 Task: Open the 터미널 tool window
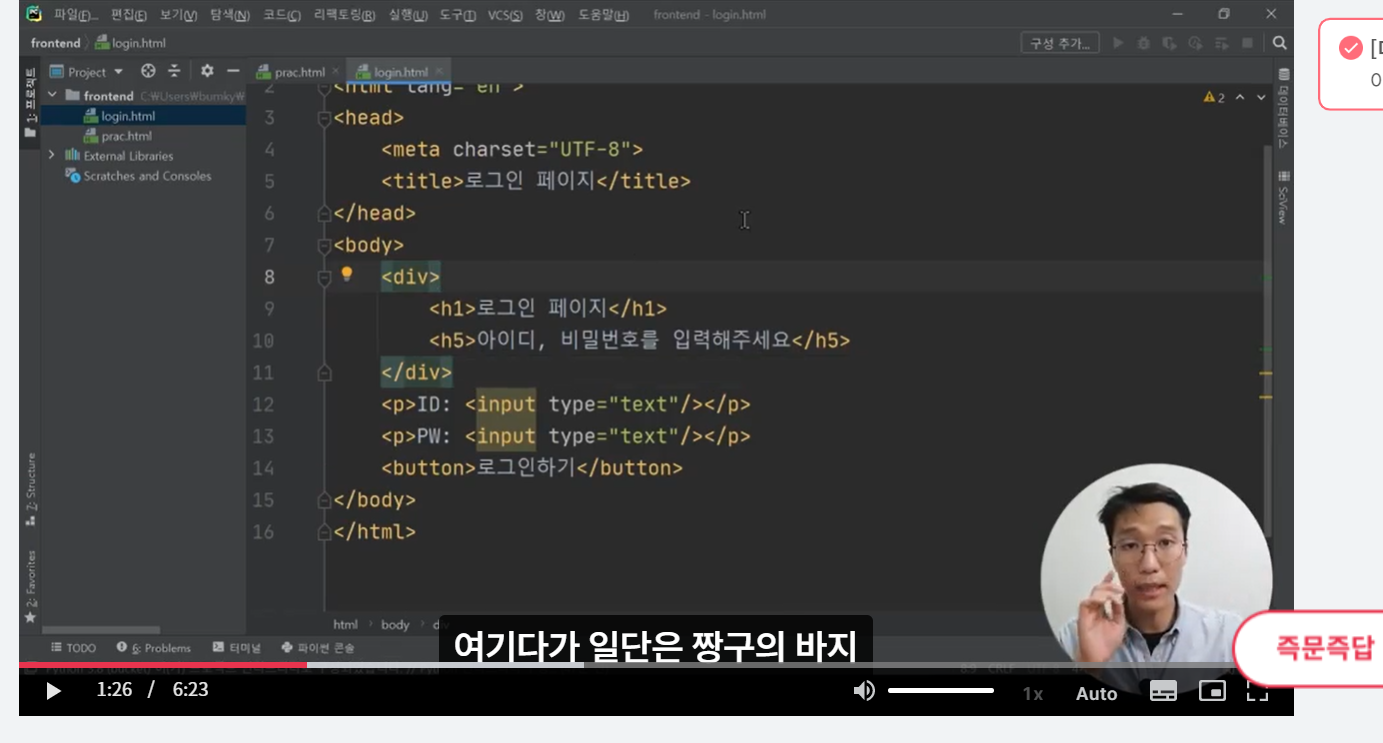pyautogui.click(x=236, y=648)
